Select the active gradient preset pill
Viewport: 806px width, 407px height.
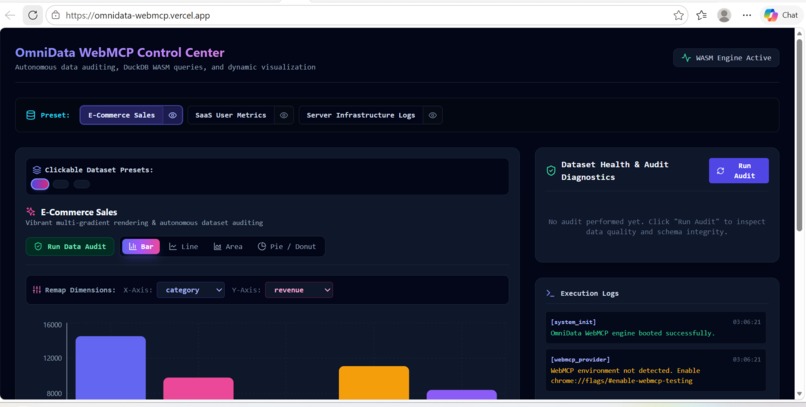(x=40, y=184)
